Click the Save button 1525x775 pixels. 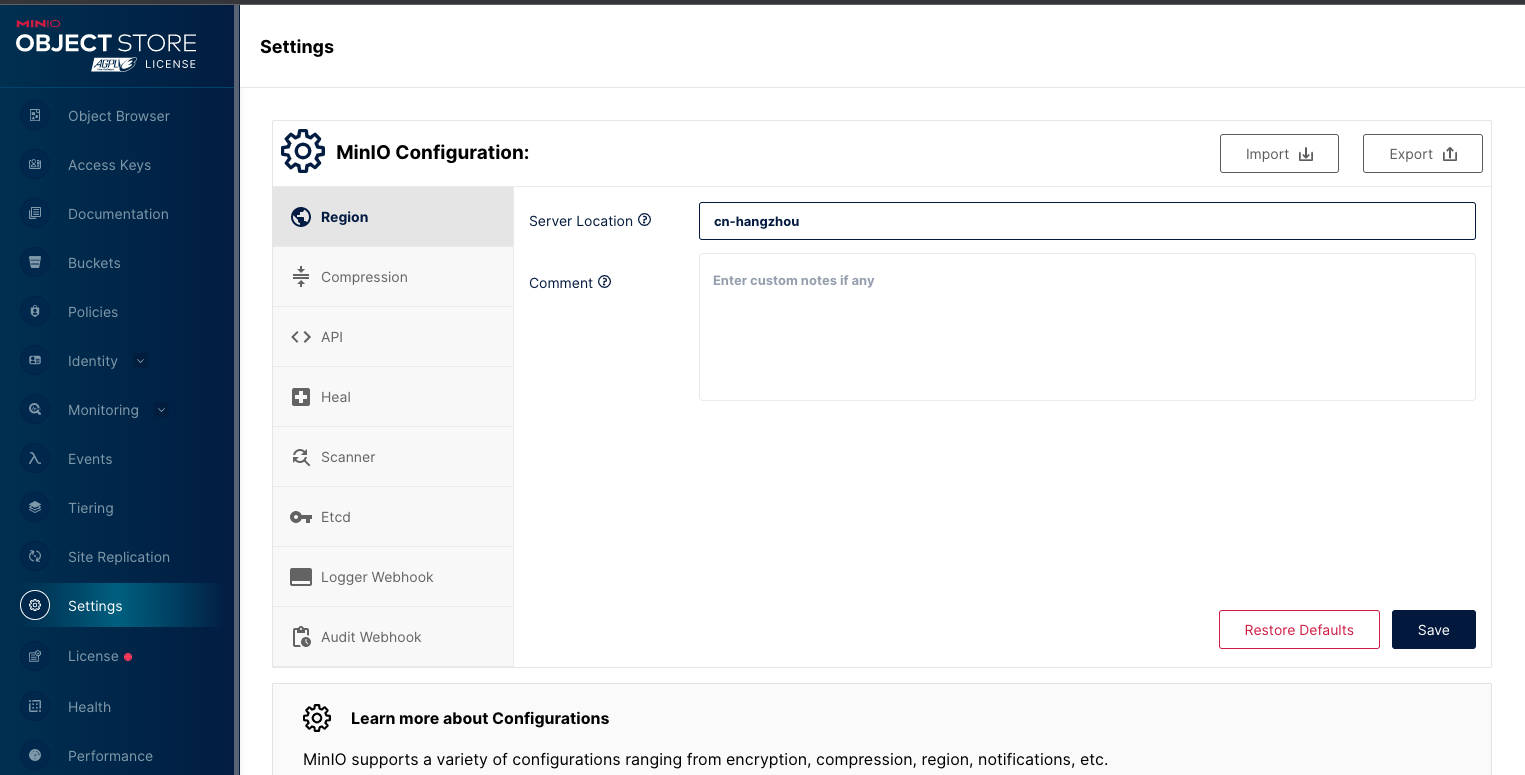tap(1433, 630)
